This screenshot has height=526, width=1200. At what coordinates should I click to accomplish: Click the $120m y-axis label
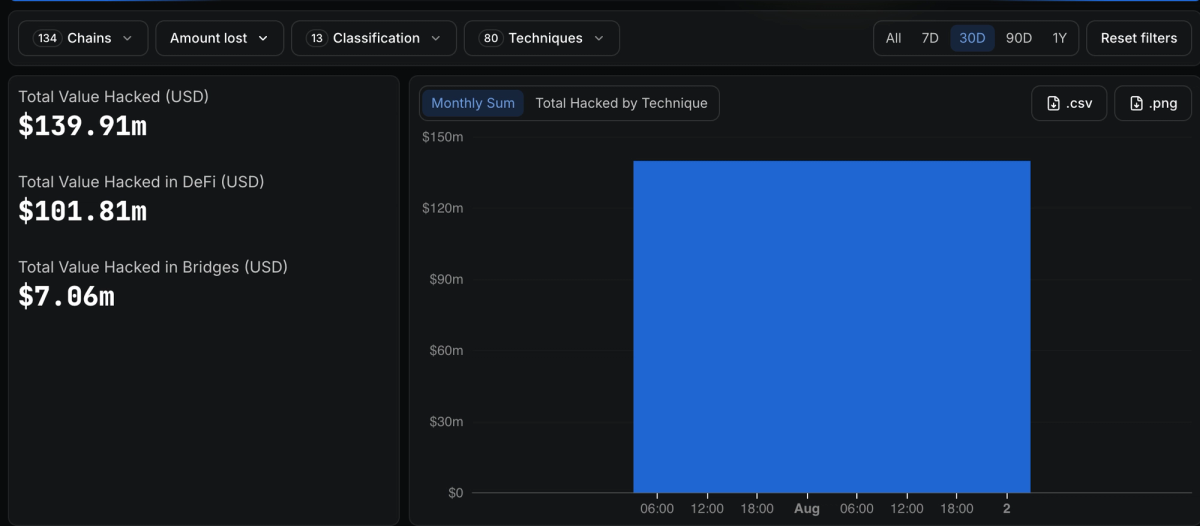442,208
